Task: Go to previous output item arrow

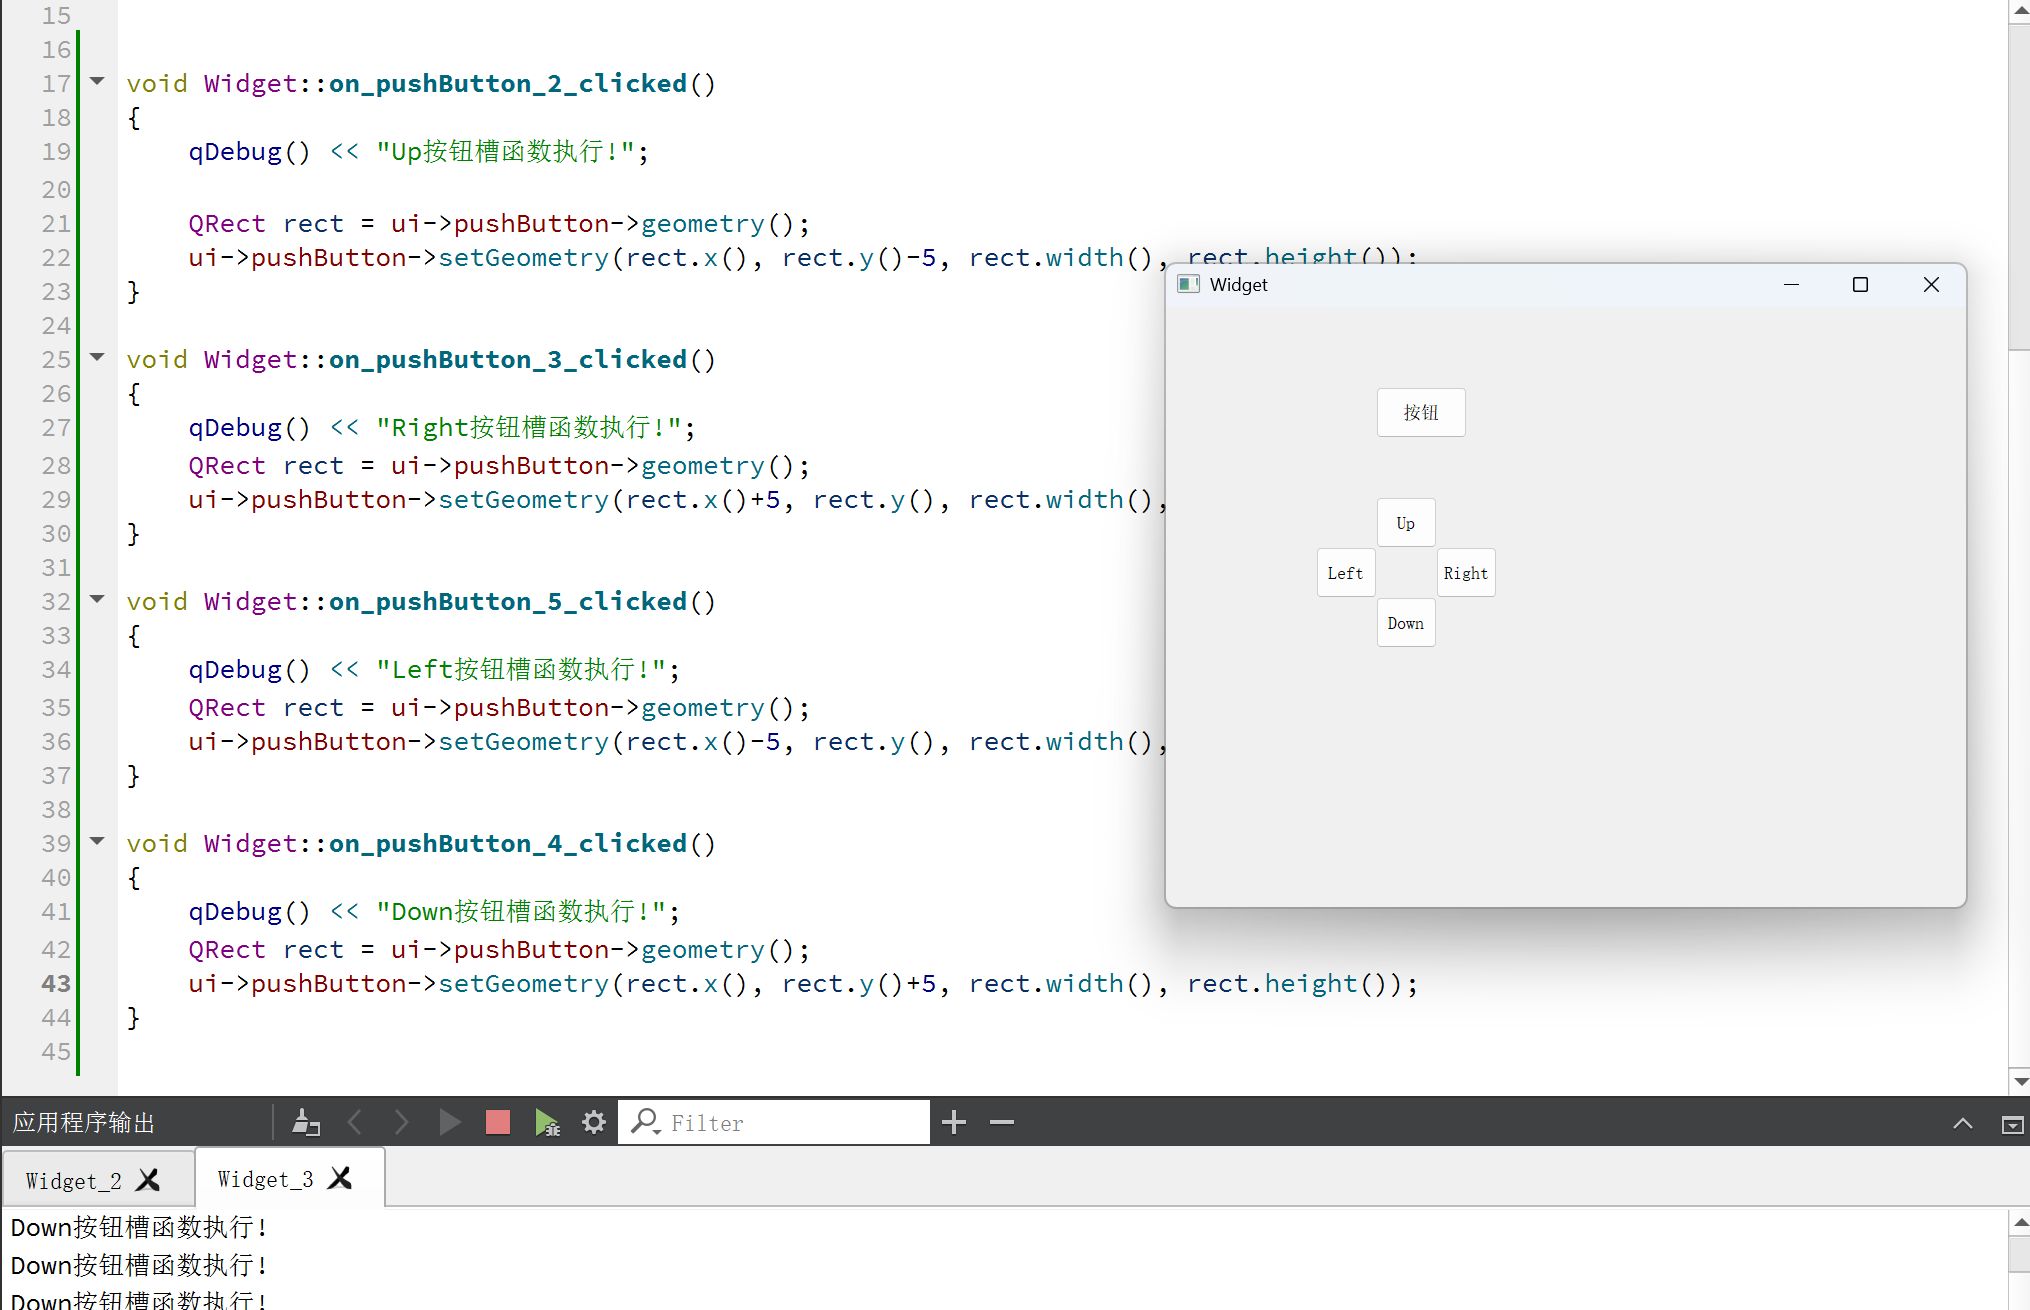Action: click(355, 1122)
